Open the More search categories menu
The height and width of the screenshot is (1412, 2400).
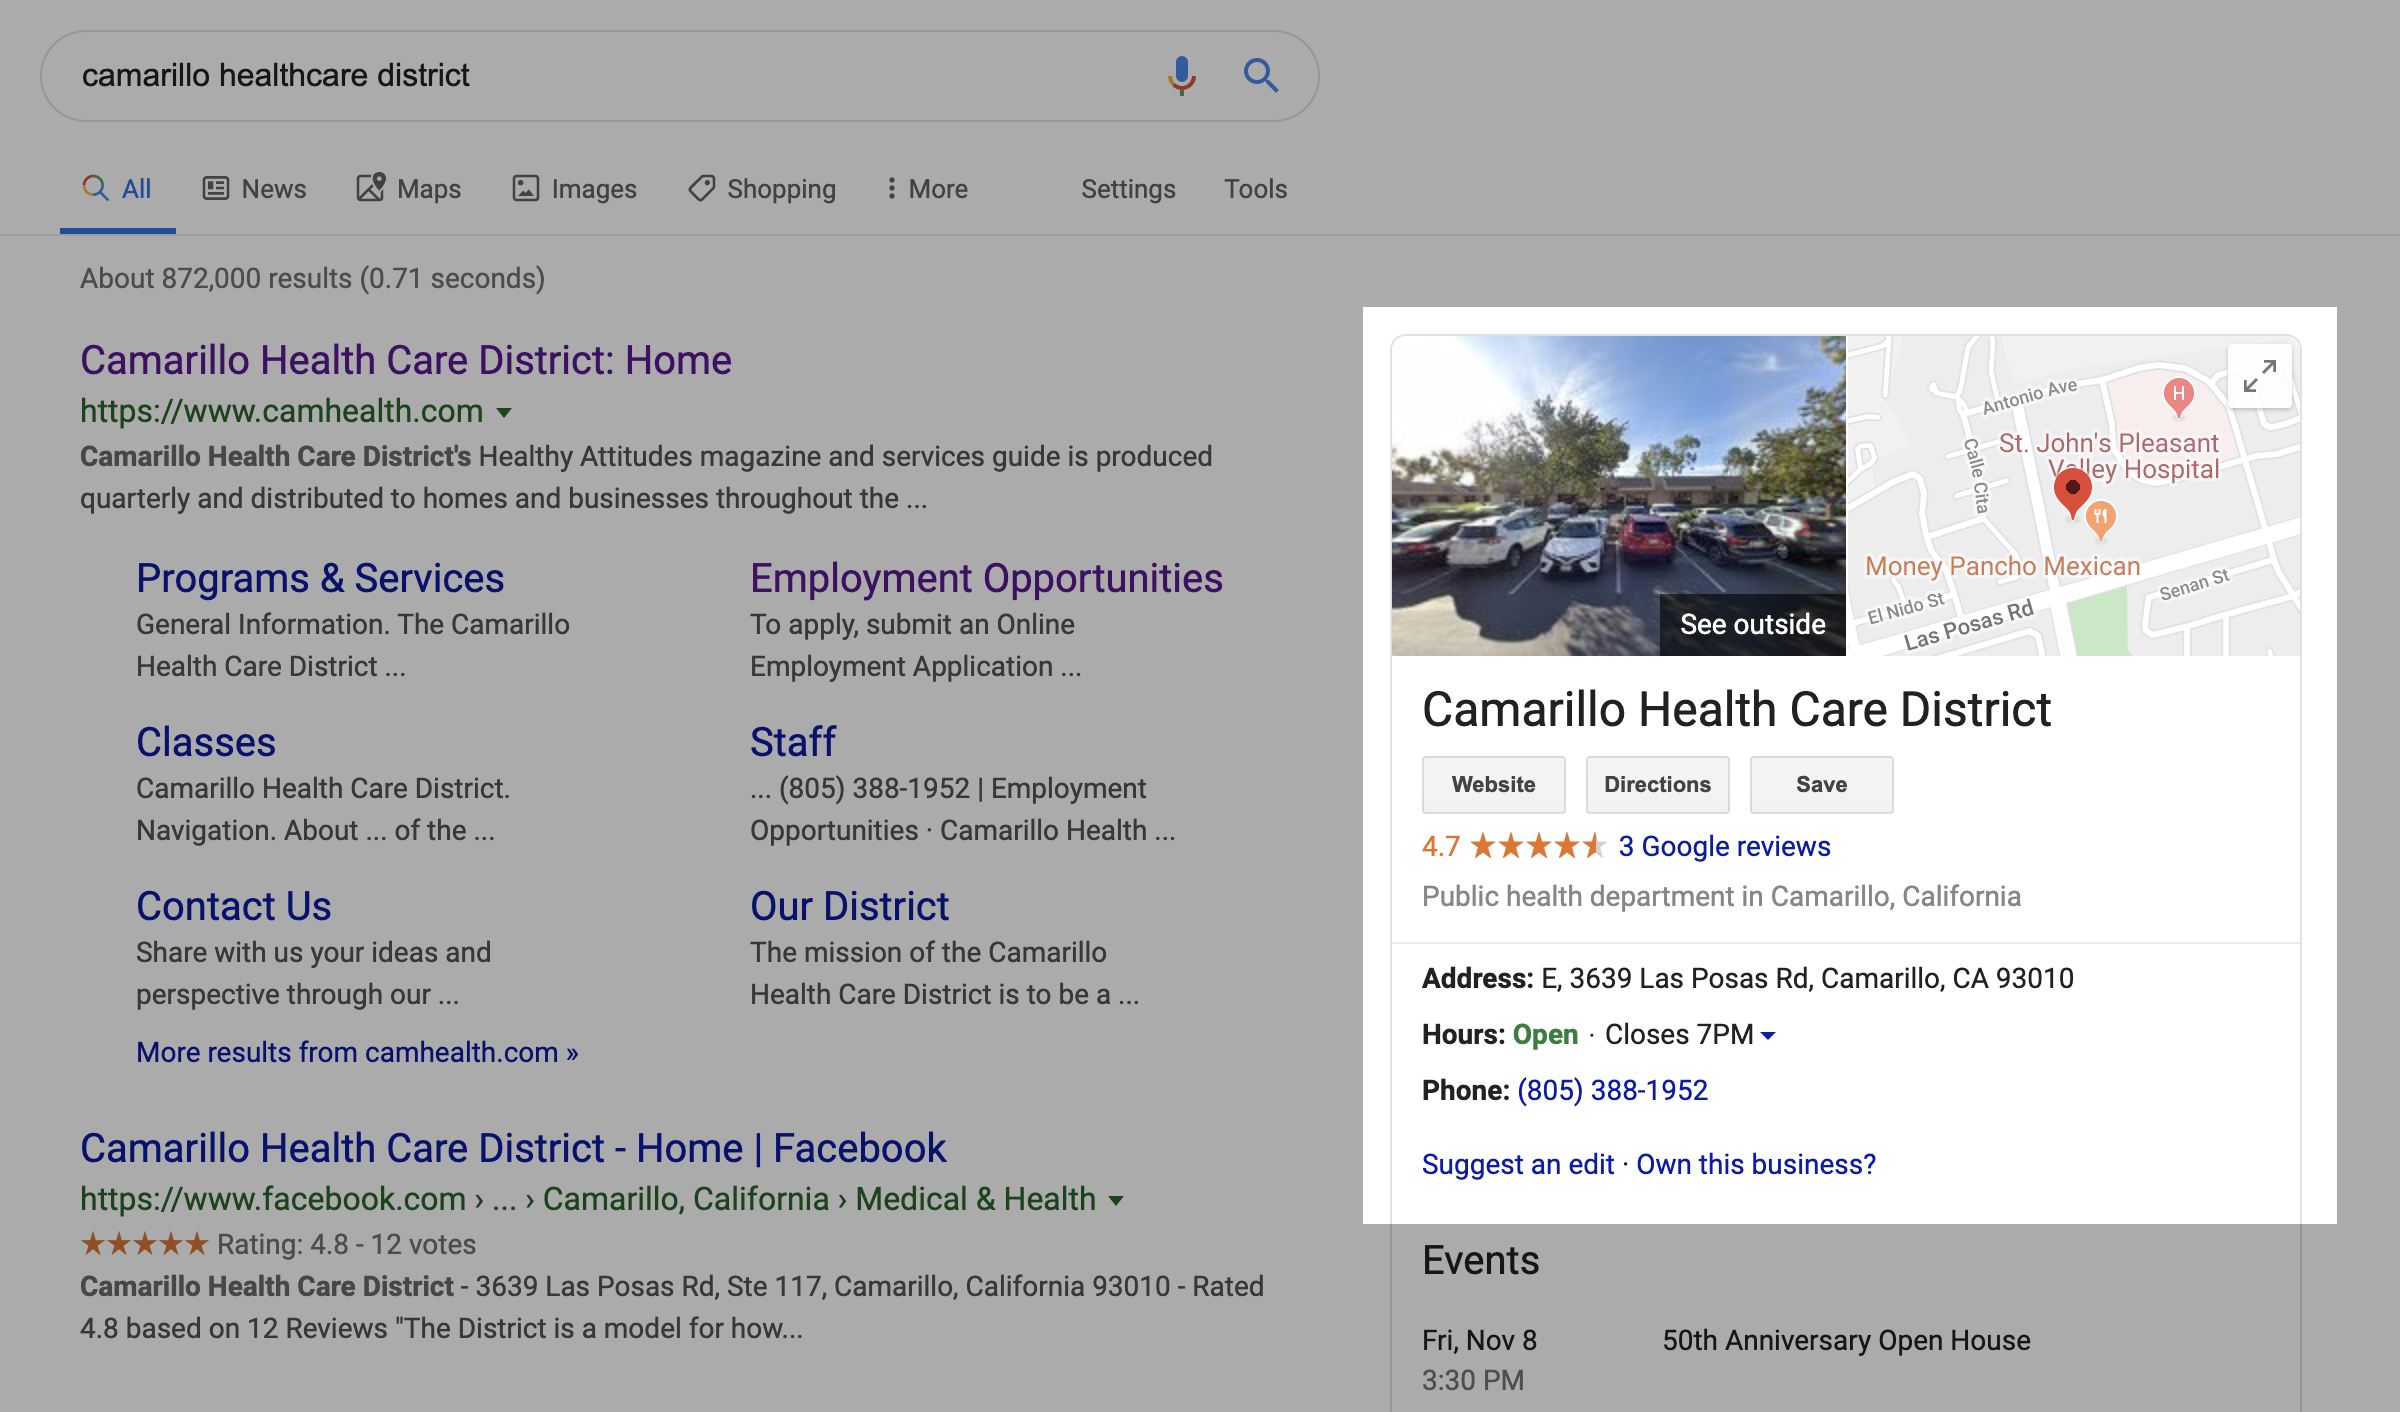[x=926, y=189]
